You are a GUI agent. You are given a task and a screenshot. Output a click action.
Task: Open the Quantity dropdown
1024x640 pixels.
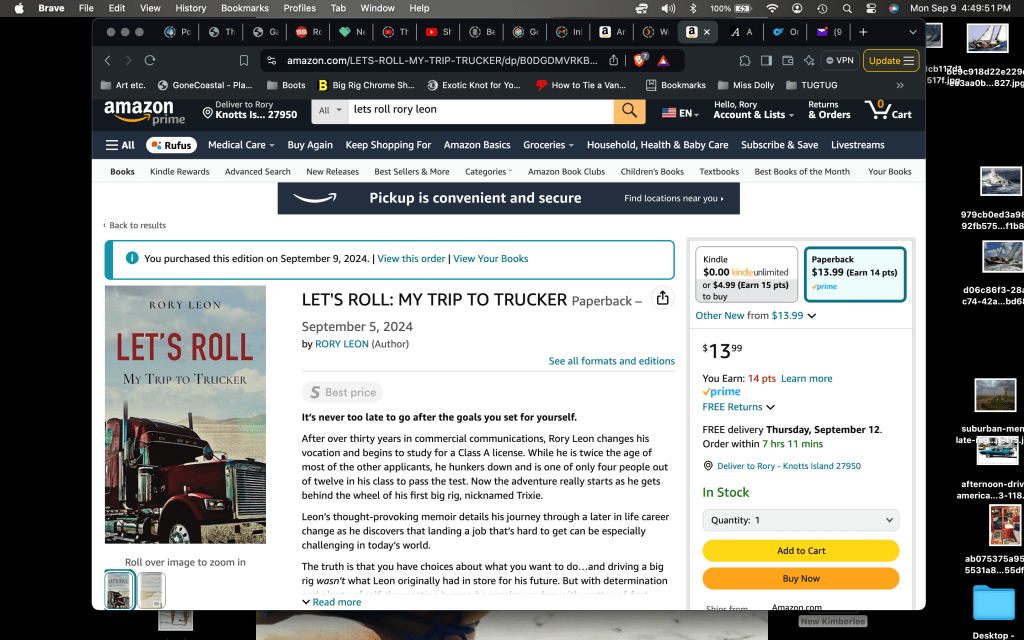pyautogui.click(x=800, y=520)
